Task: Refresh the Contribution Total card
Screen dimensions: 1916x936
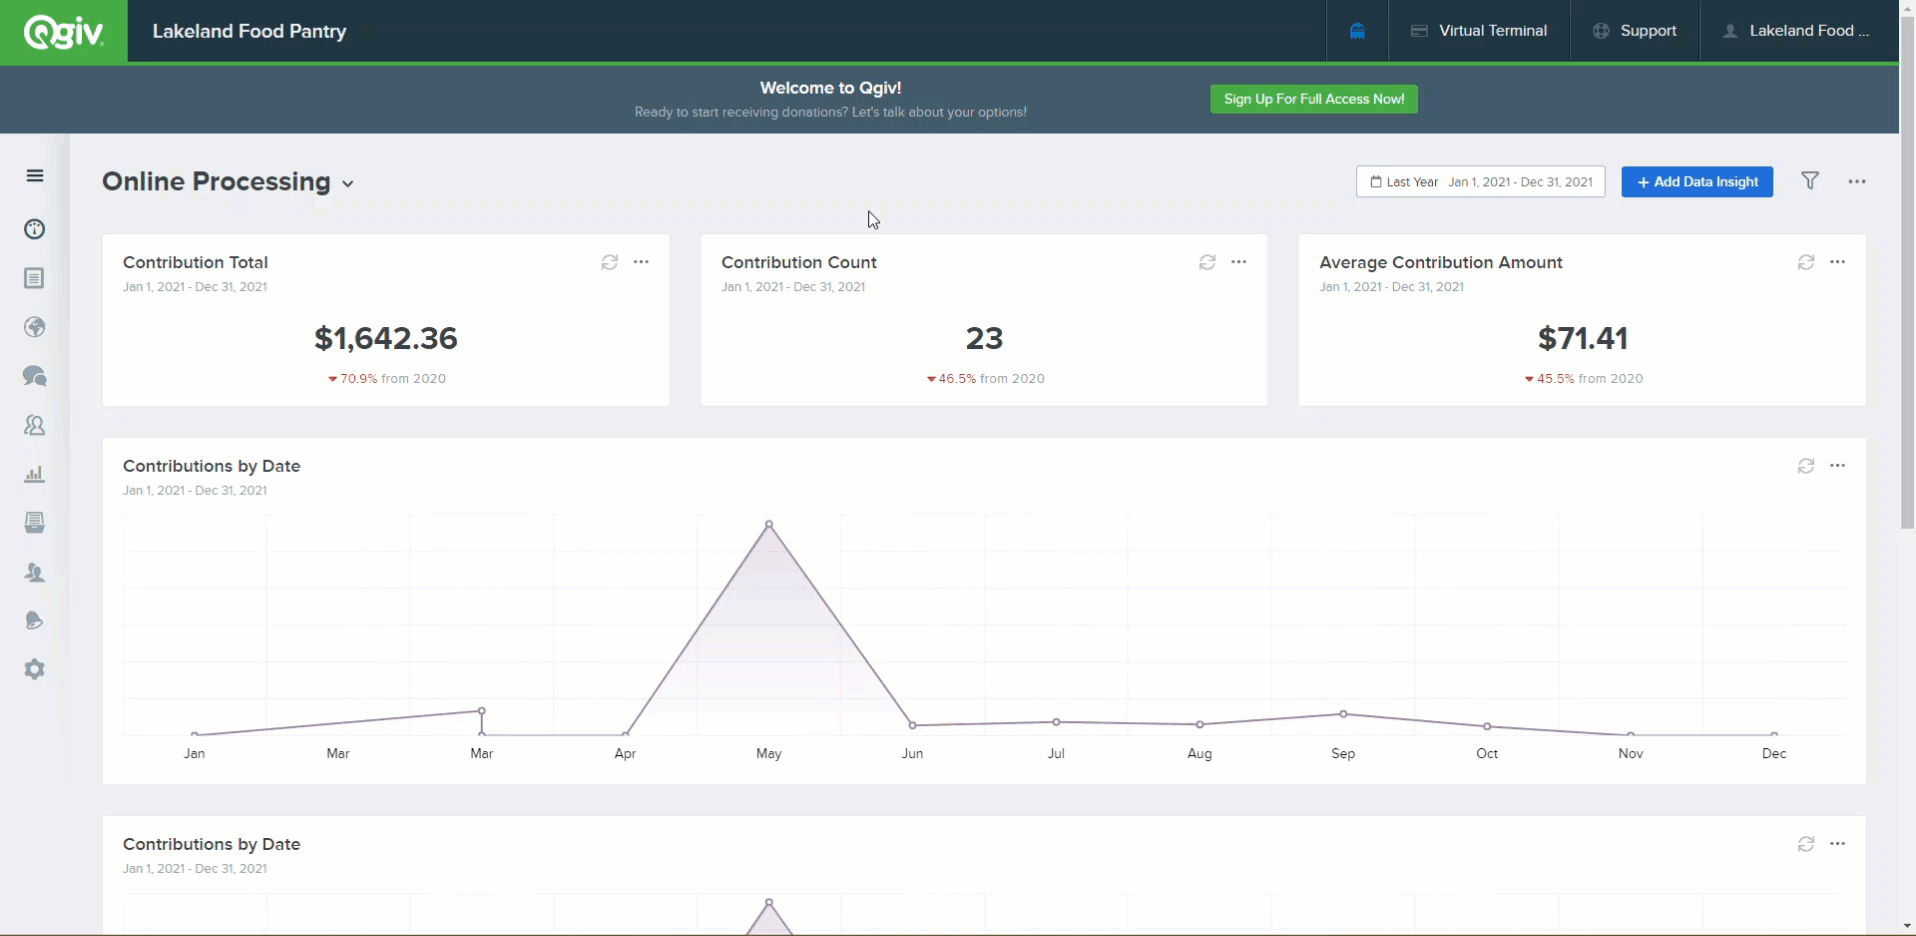Action: tap(610, 262)
